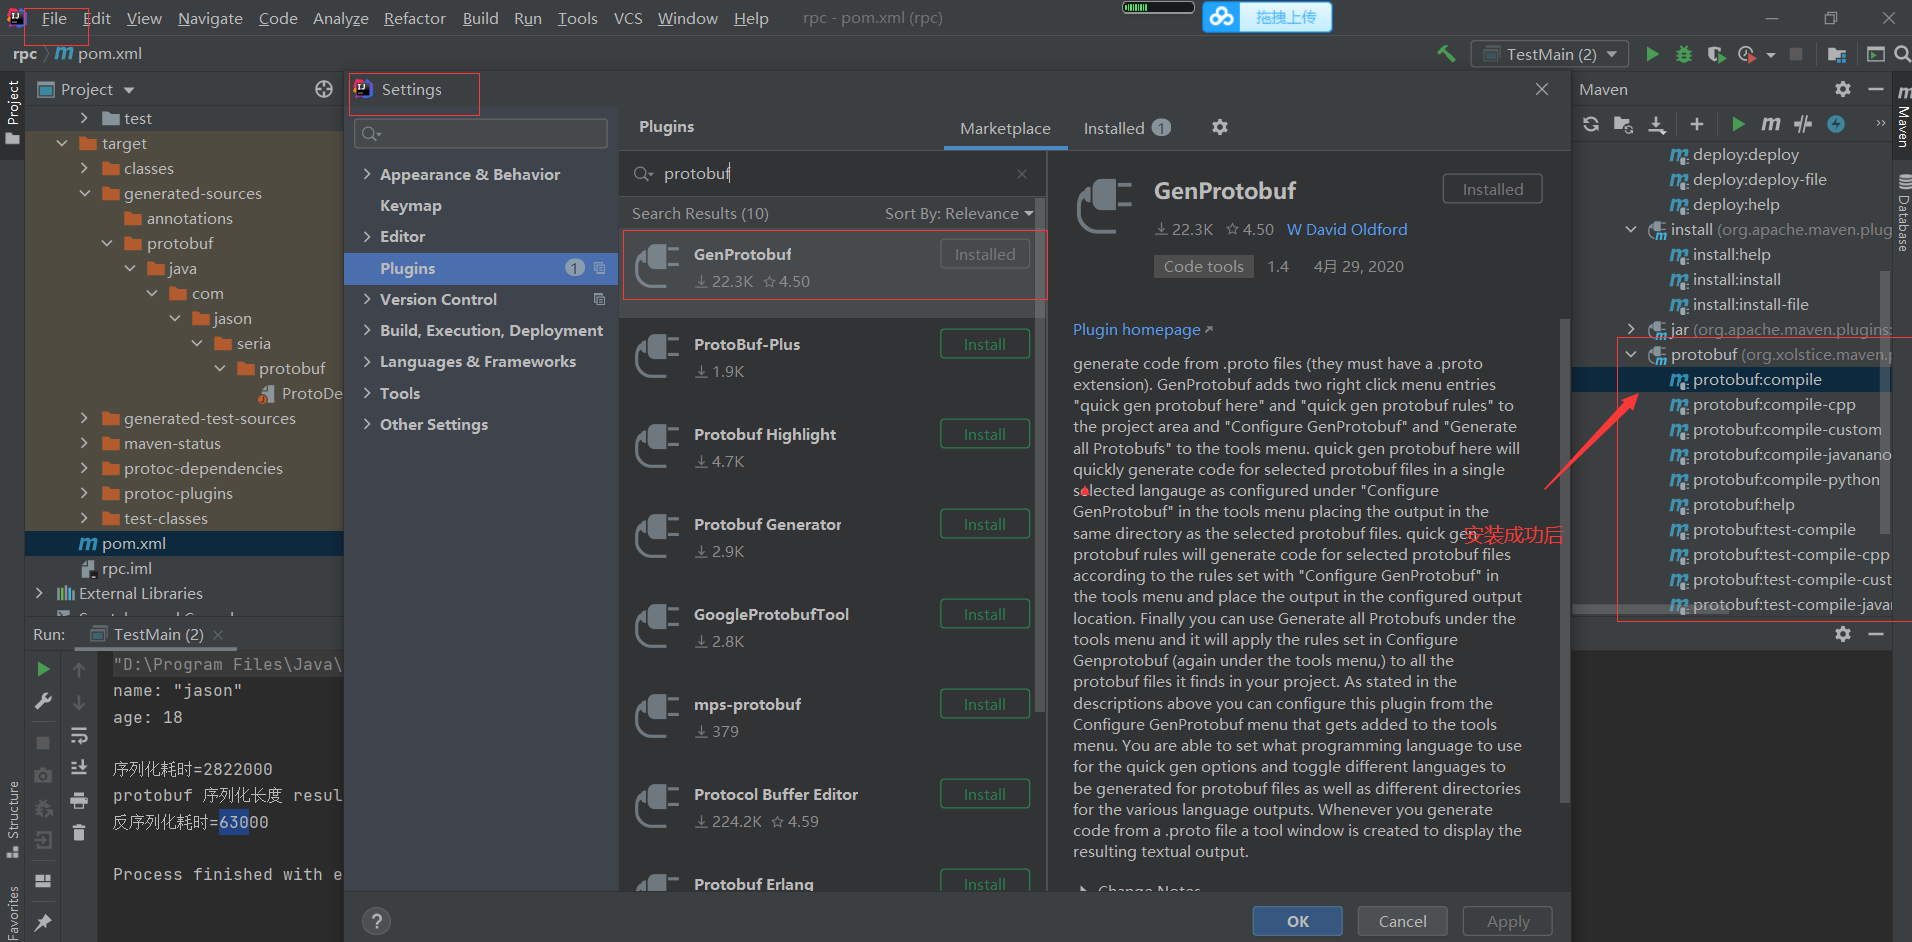Screen dimensions: 1912x942
Task: Open Search Everywhere magnifier icon
Action: pos(1902,54)
